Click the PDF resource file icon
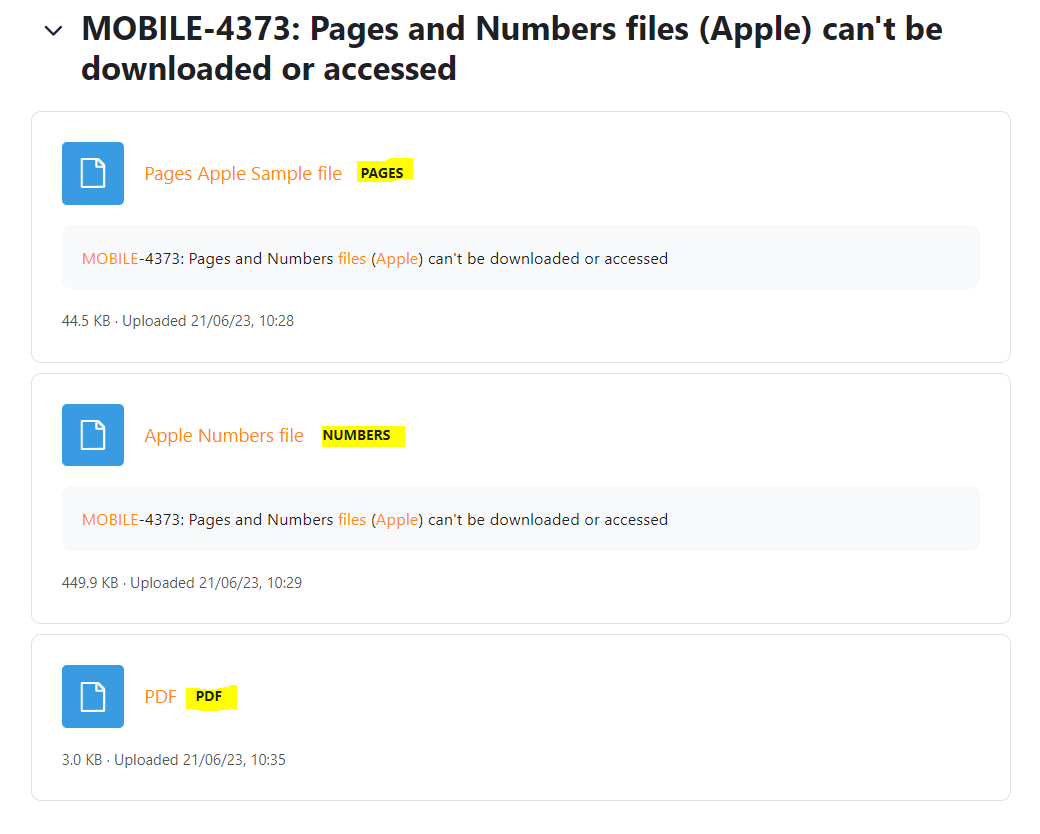 click(93, 697)
